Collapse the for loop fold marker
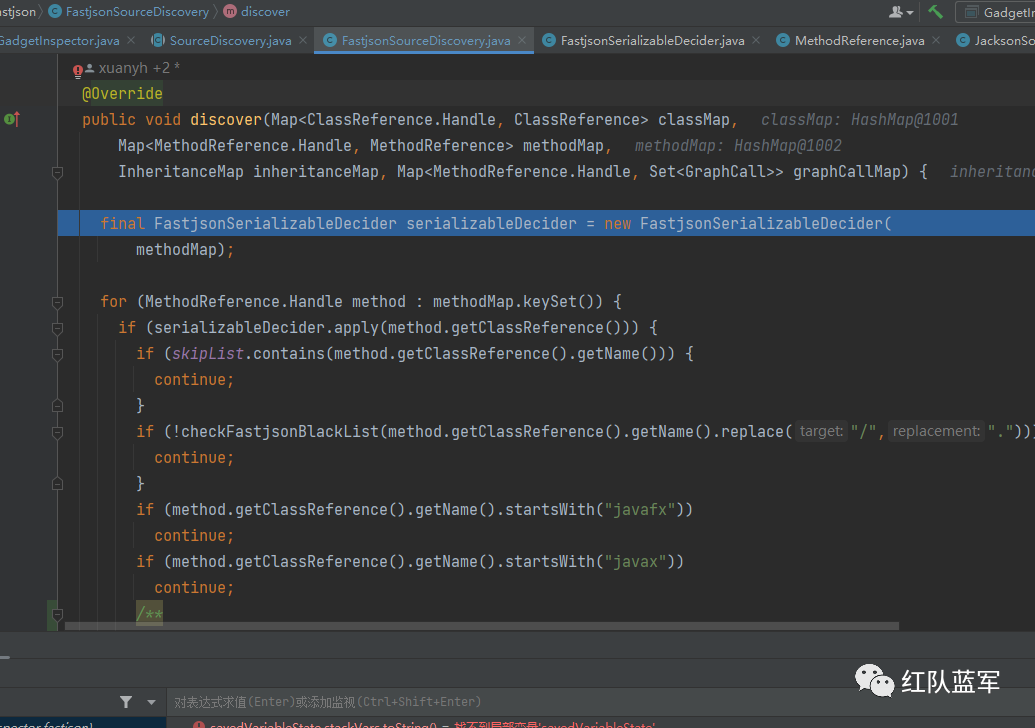This screenshot has width=1035, height=728. [57, 302]
